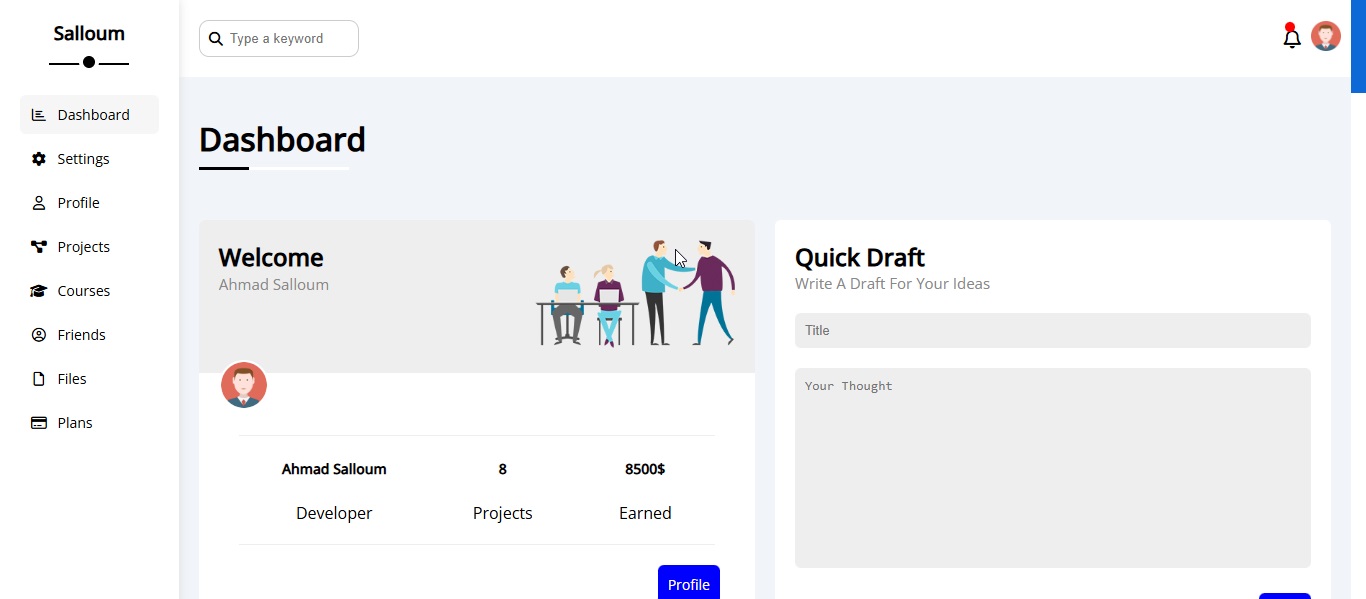This screenshot has height=599, width=1366.
Task: Click the Files document icon
Action: (x=39, y=379)
